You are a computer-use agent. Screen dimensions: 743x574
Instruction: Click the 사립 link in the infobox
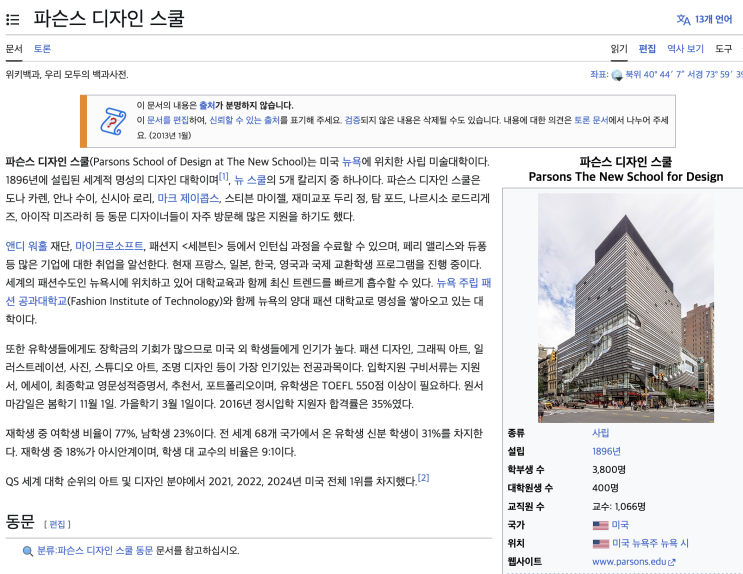(x=600, y=433)
